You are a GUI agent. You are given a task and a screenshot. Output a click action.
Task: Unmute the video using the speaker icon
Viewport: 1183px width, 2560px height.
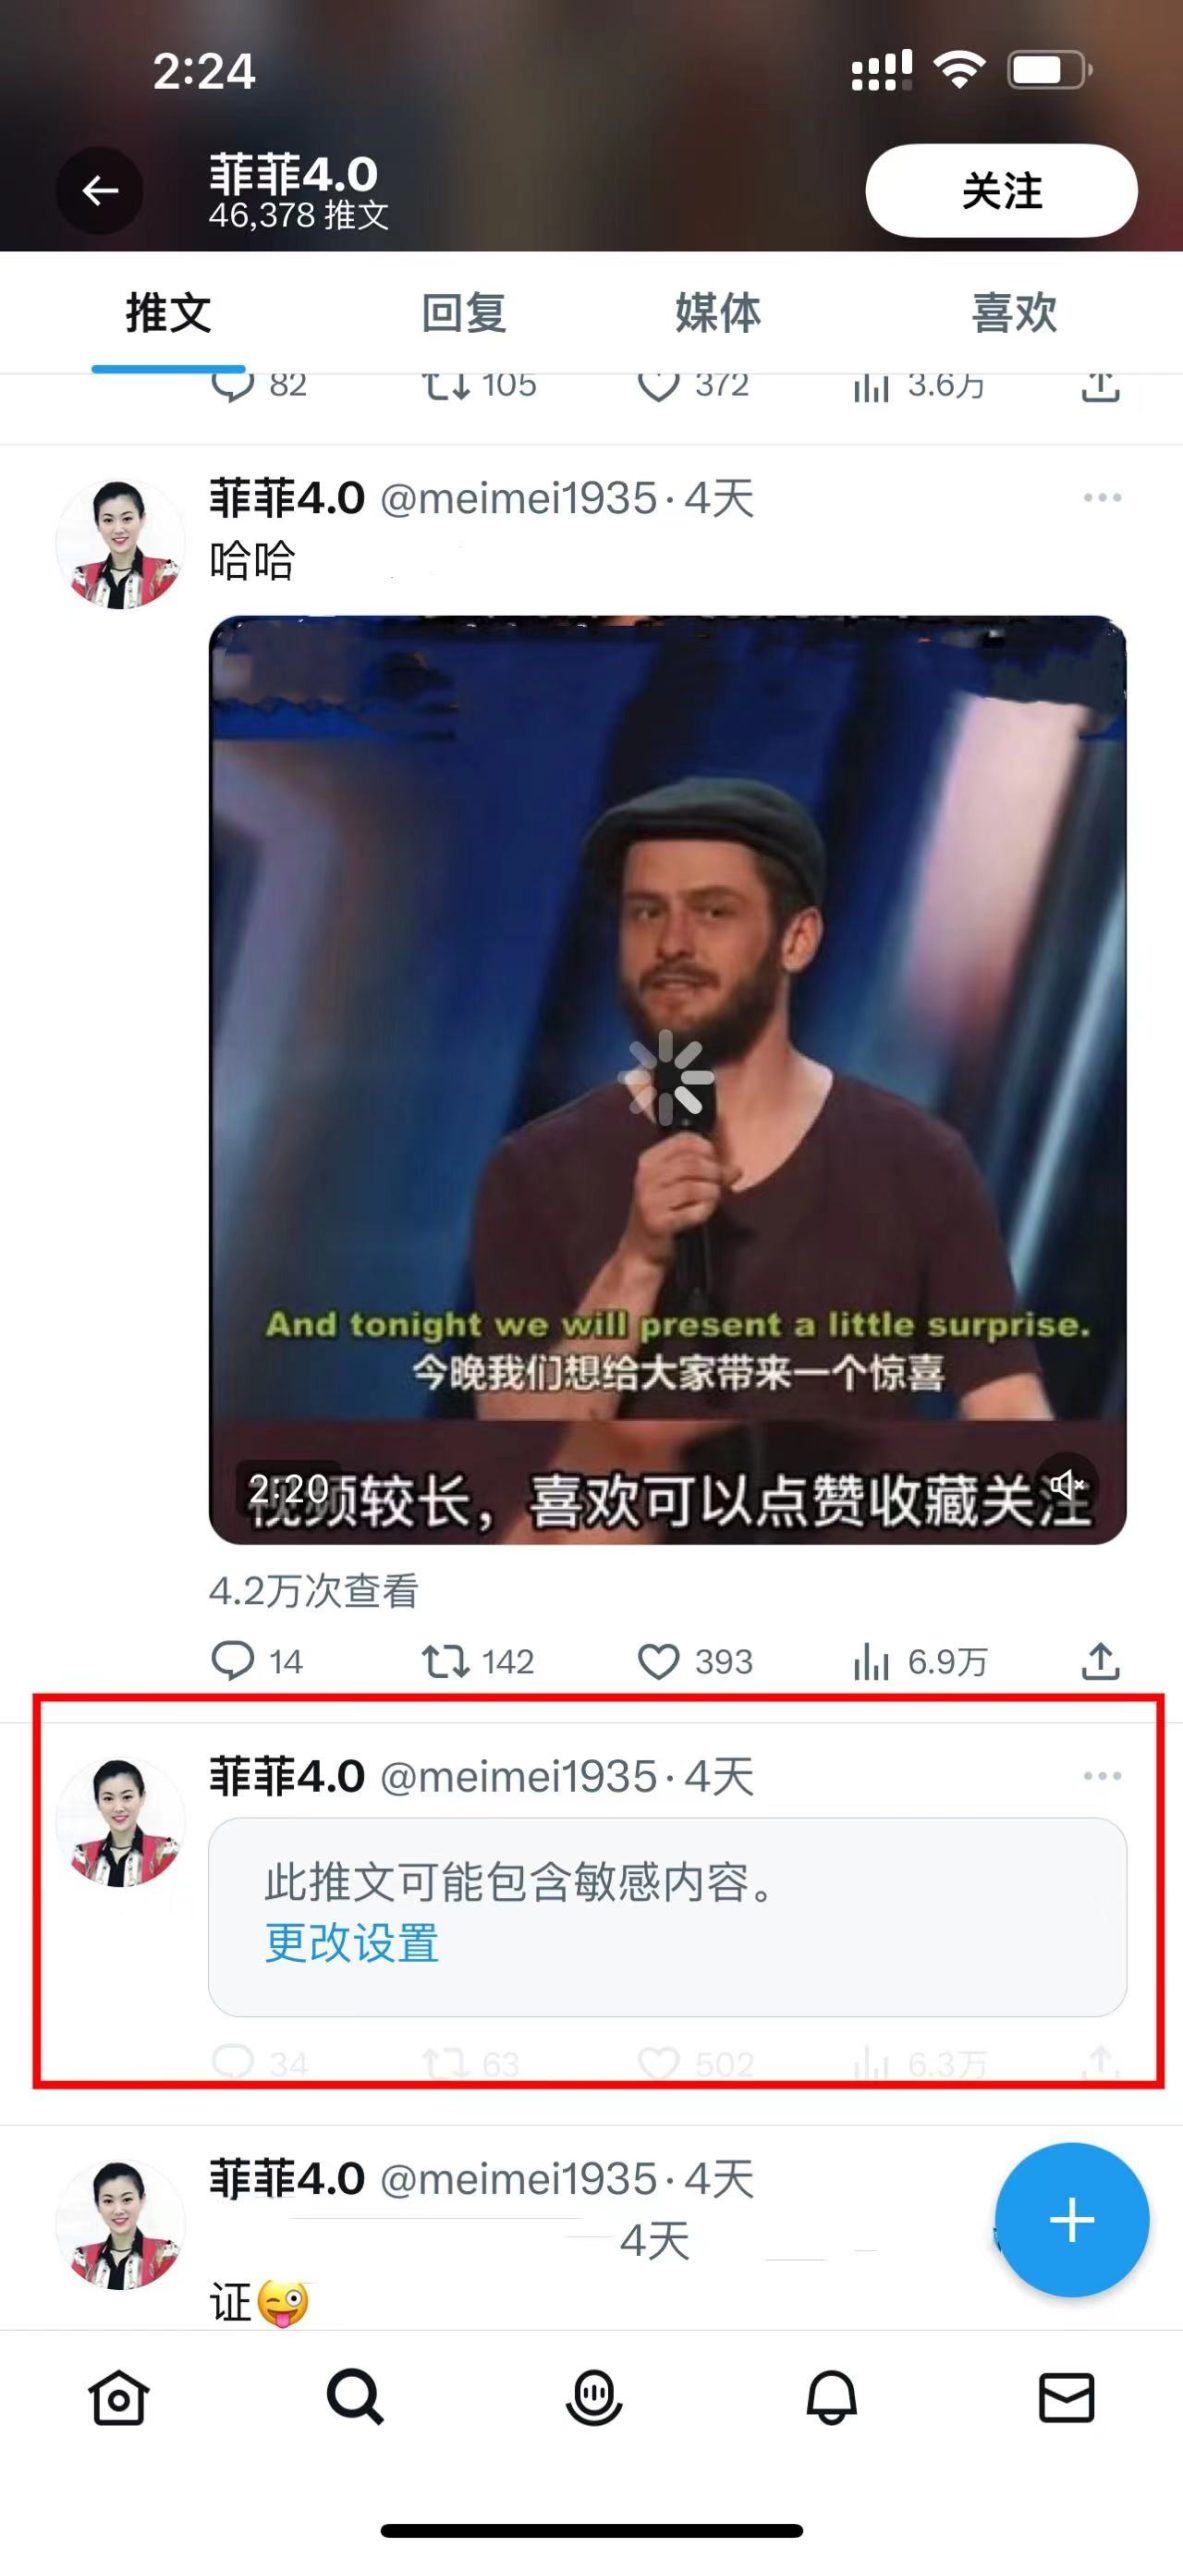[x=1067, y=1483]
